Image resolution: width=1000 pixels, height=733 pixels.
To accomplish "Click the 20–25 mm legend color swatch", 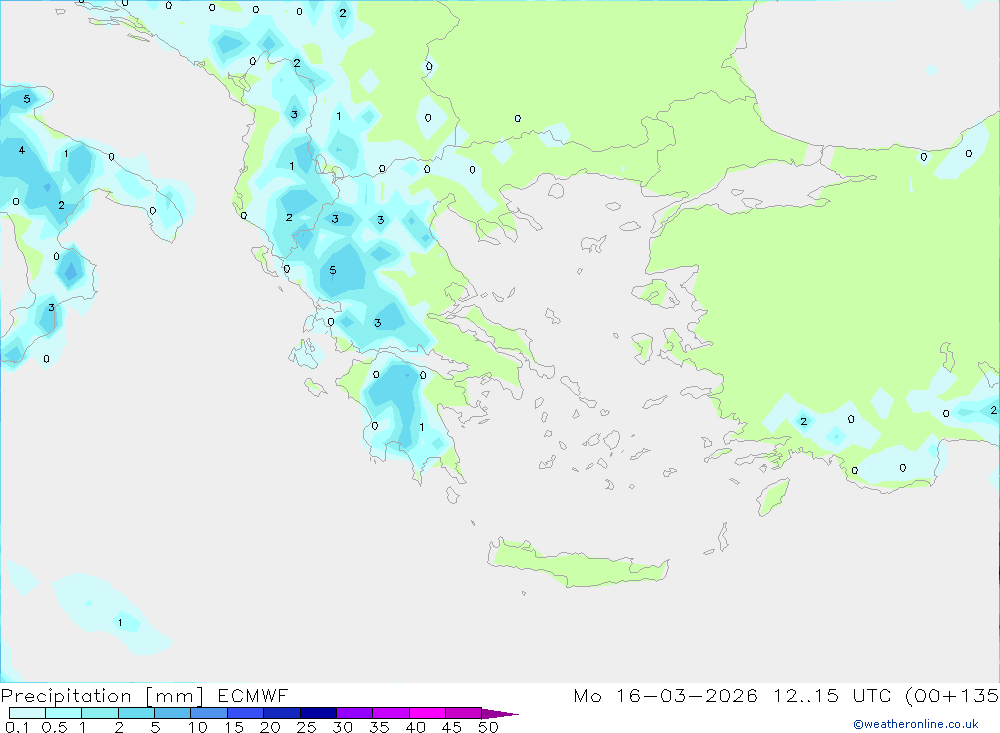I will tap(282, 713).
